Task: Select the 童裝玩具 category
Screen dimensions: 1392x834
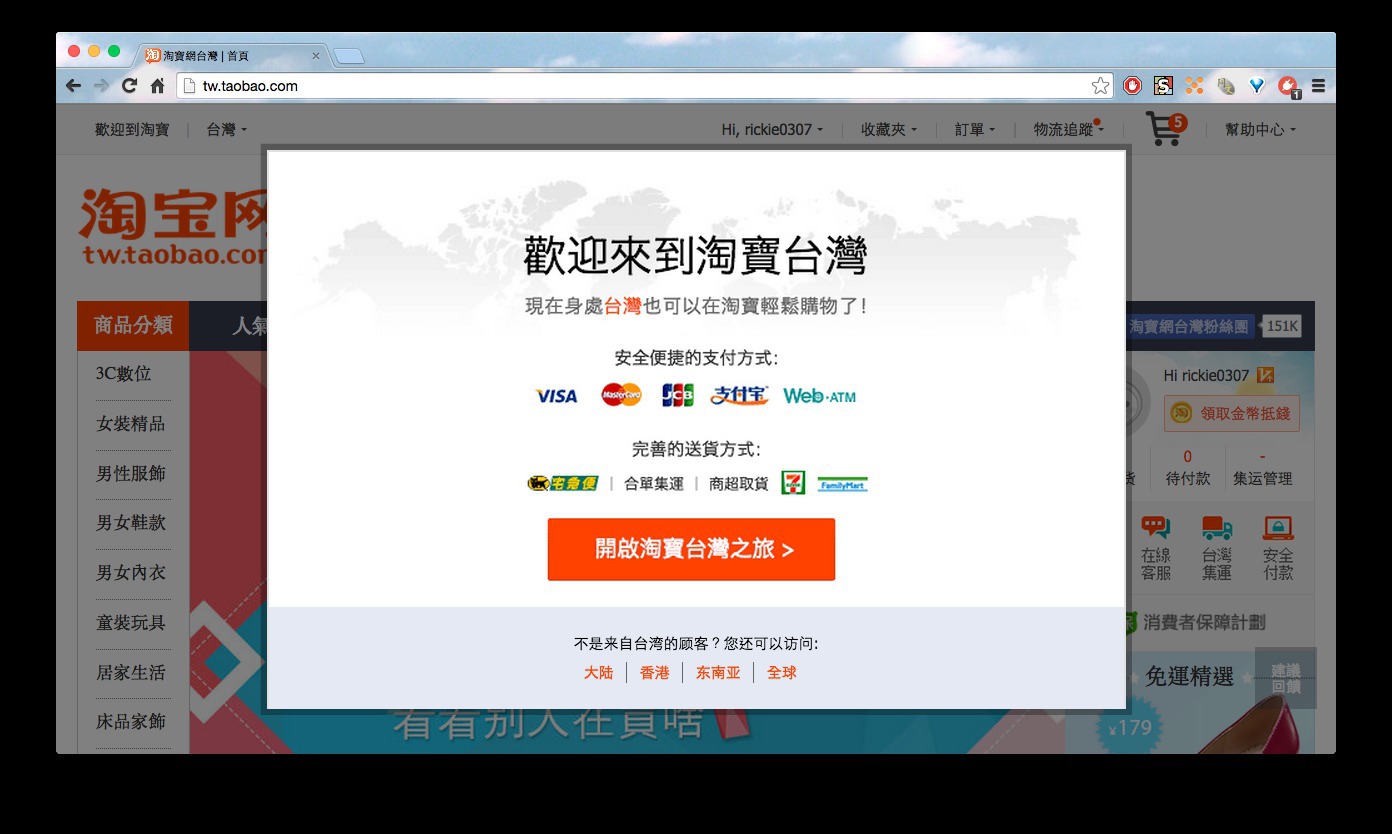Action: point(130,622)
